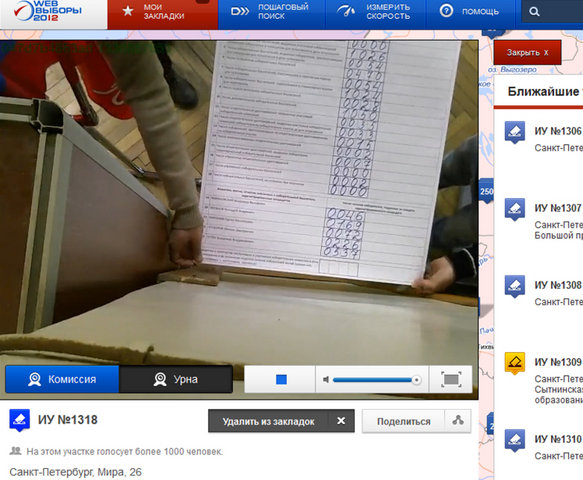
Task: Open Пошаговый поиск menu
Action: (x=271, y=12)
